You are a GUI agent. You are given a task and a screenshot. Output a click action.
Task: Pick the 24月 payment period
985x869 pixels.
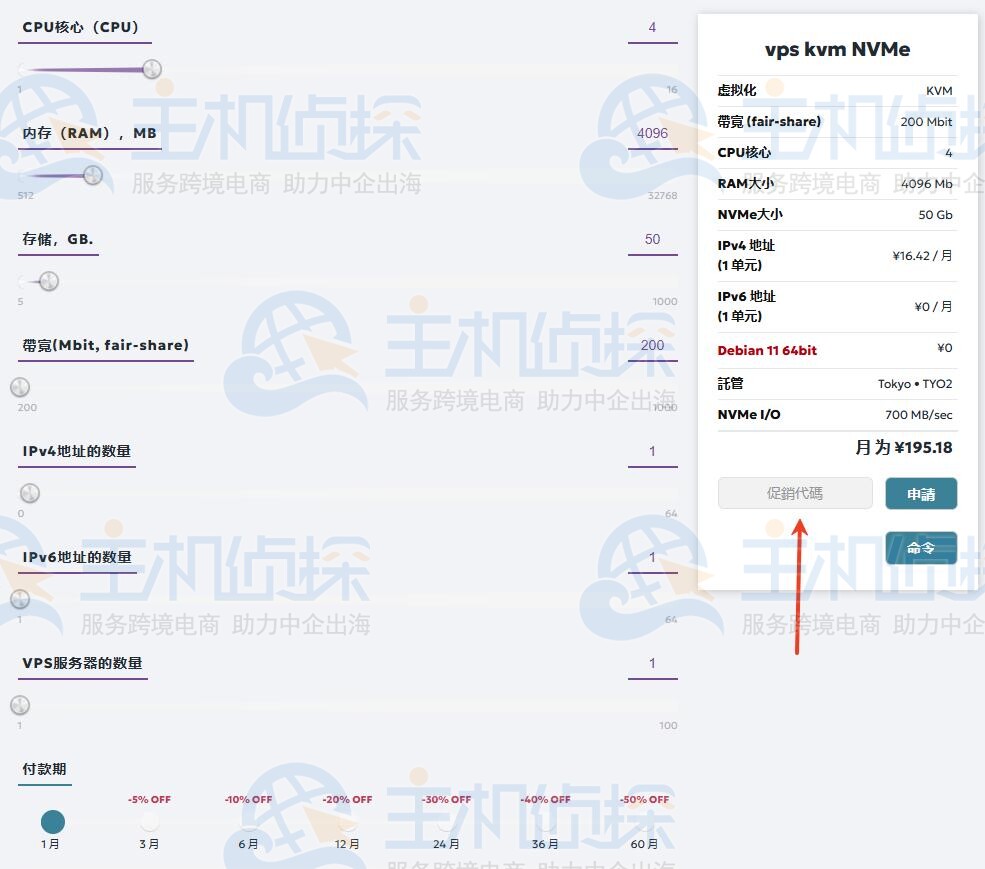(446, 822)
